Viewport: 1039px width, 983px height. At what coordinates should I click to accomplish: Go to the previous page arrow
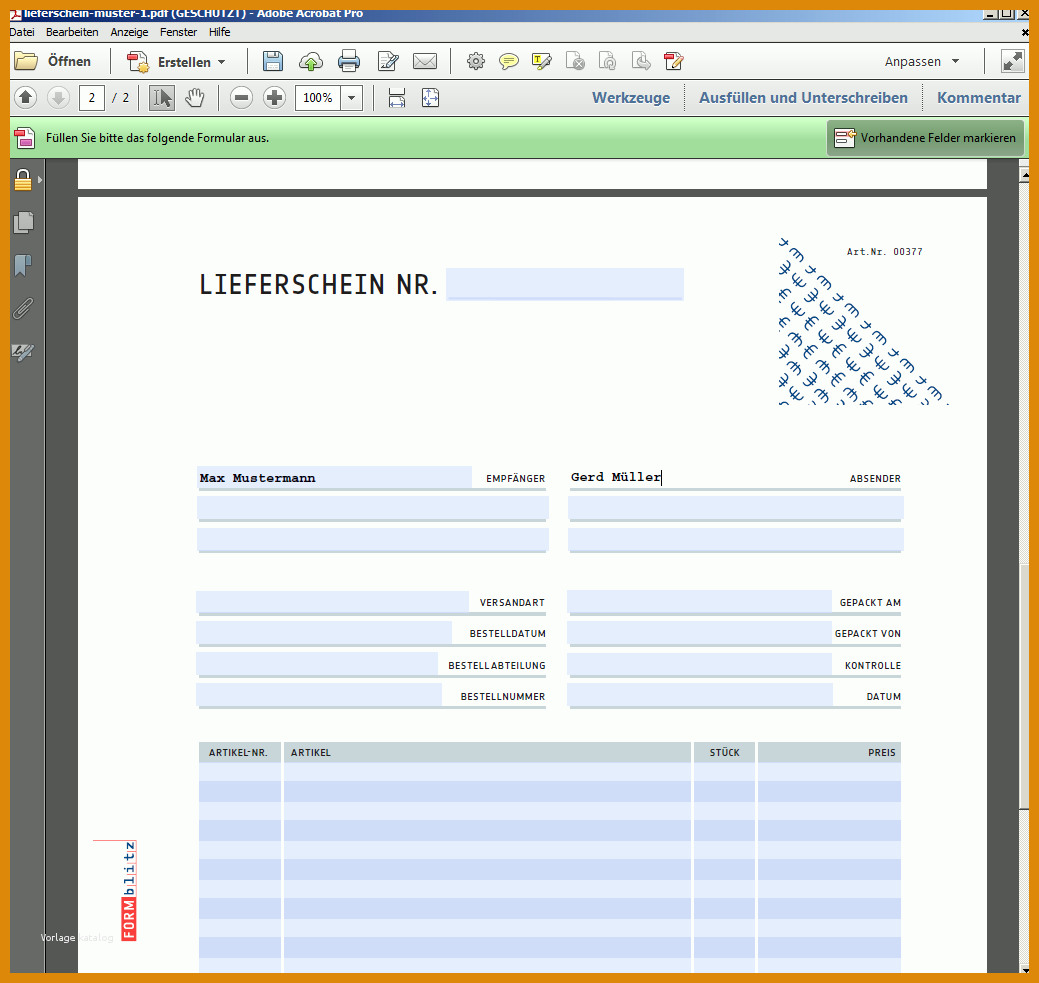[25, 98]
